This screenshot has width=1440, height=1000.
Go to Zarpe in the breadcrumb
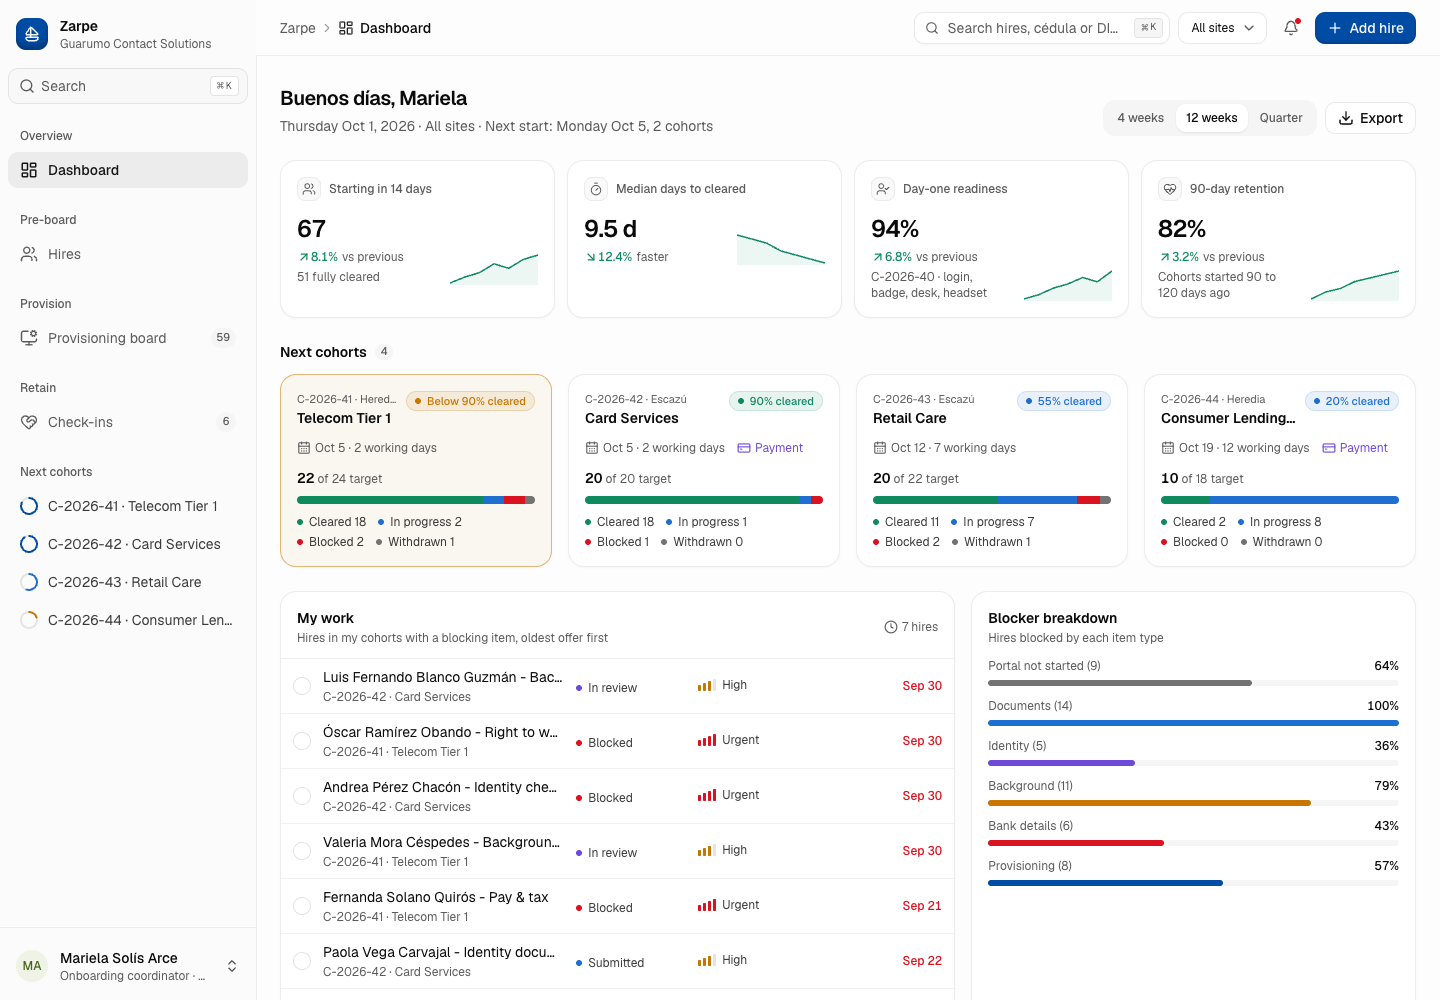pyautogui.click(x=297, y=28)
